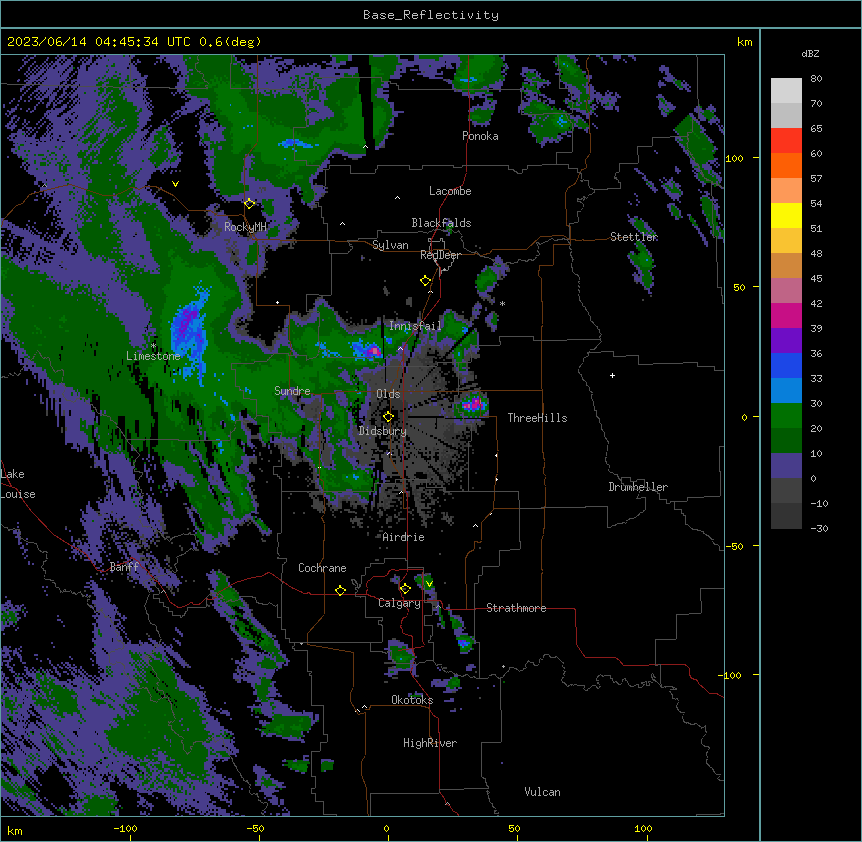Select the Lacombe town label

450,191
